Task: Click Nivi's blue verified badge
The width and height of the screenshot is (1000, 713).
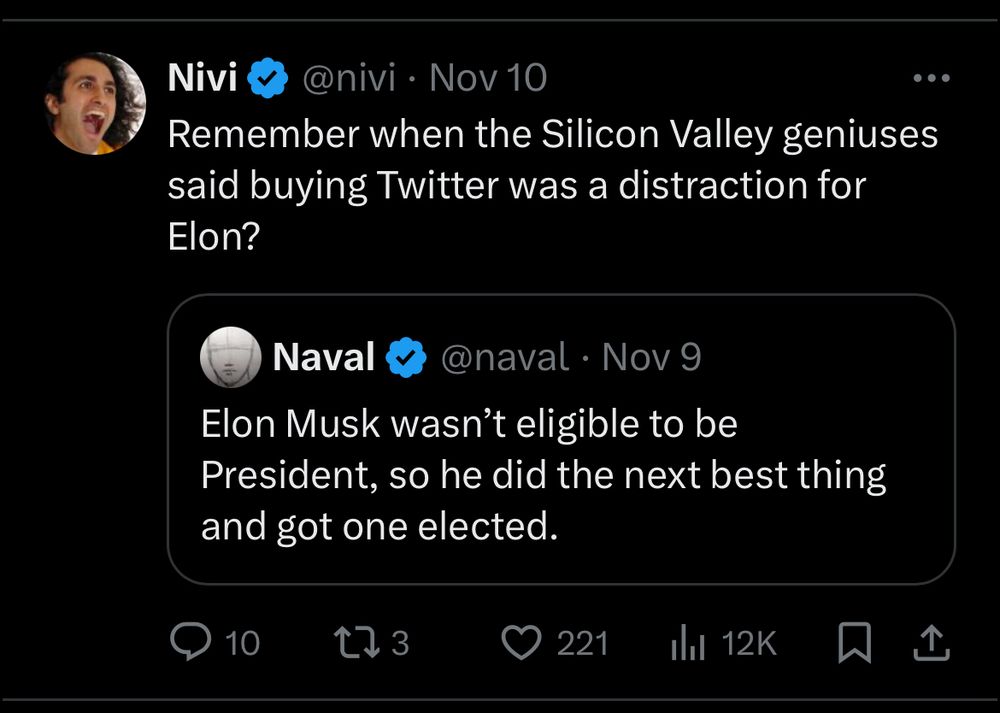Action: click(267, 79)
